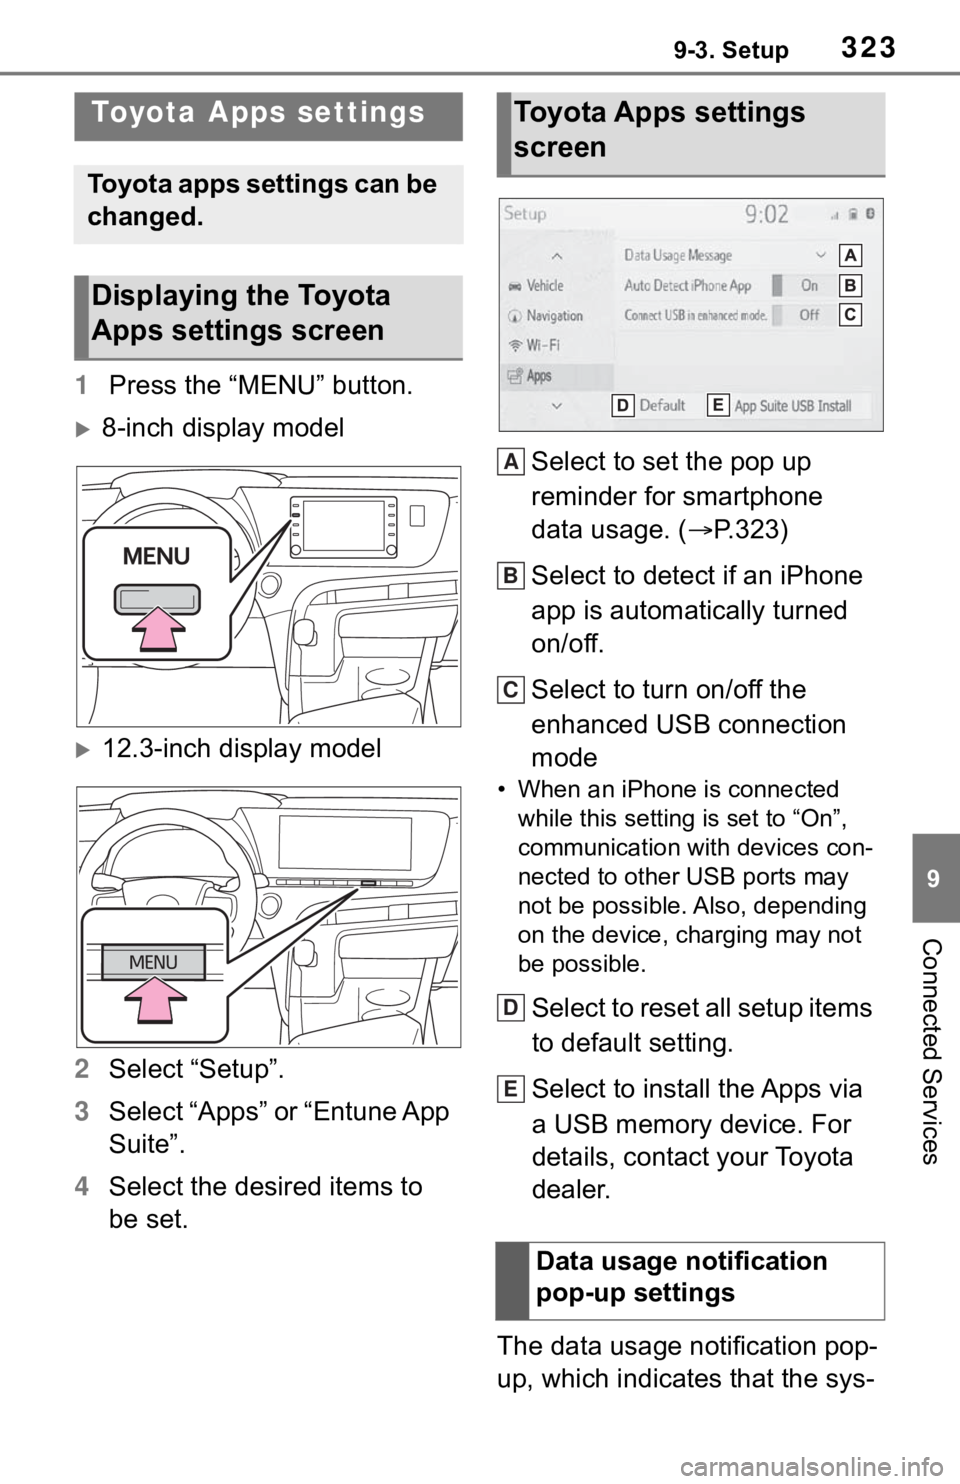This screenshot has width=960, height=1484.
Task: Click the page number 323
Action: point(868,47)
